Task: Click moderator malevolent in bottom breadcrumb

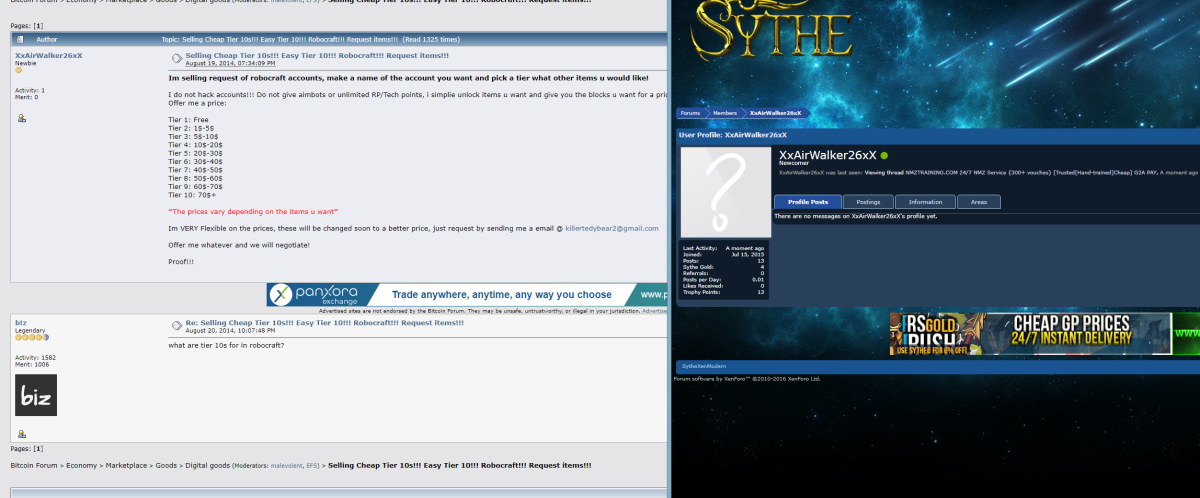Action: [288, 465]
